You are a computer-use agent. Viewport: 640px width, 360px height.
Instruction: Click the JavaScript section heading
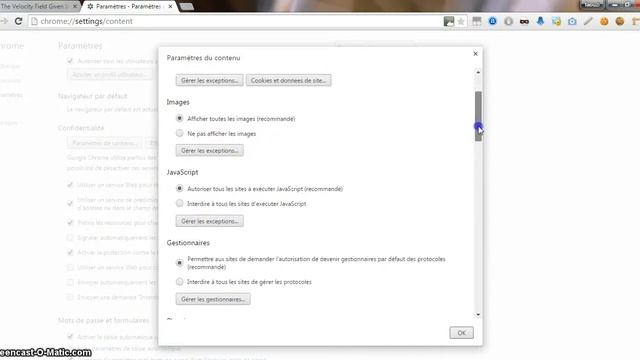pyautogui.click(x=182, y=172)
